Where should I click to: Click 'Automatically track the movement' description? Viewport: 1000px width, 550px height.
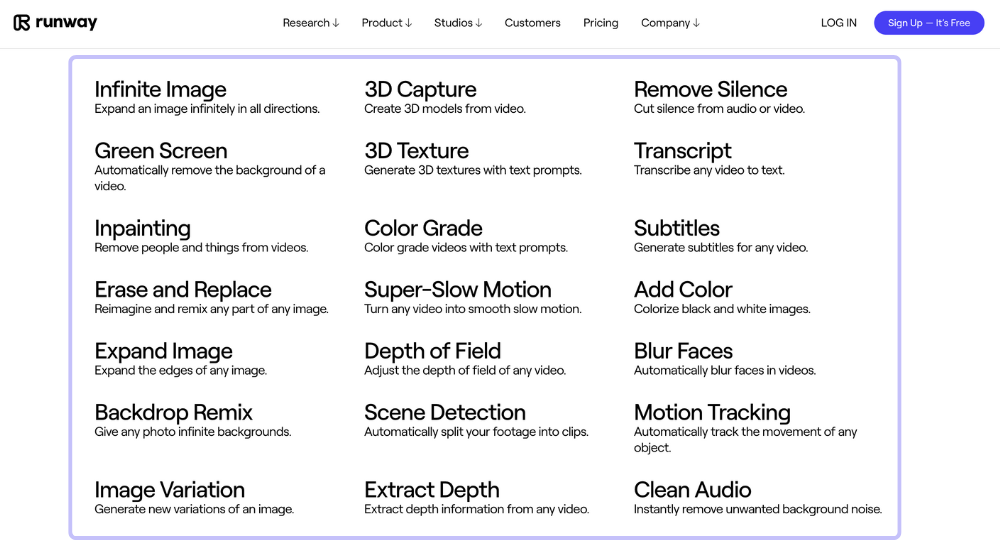click(746, 440)
